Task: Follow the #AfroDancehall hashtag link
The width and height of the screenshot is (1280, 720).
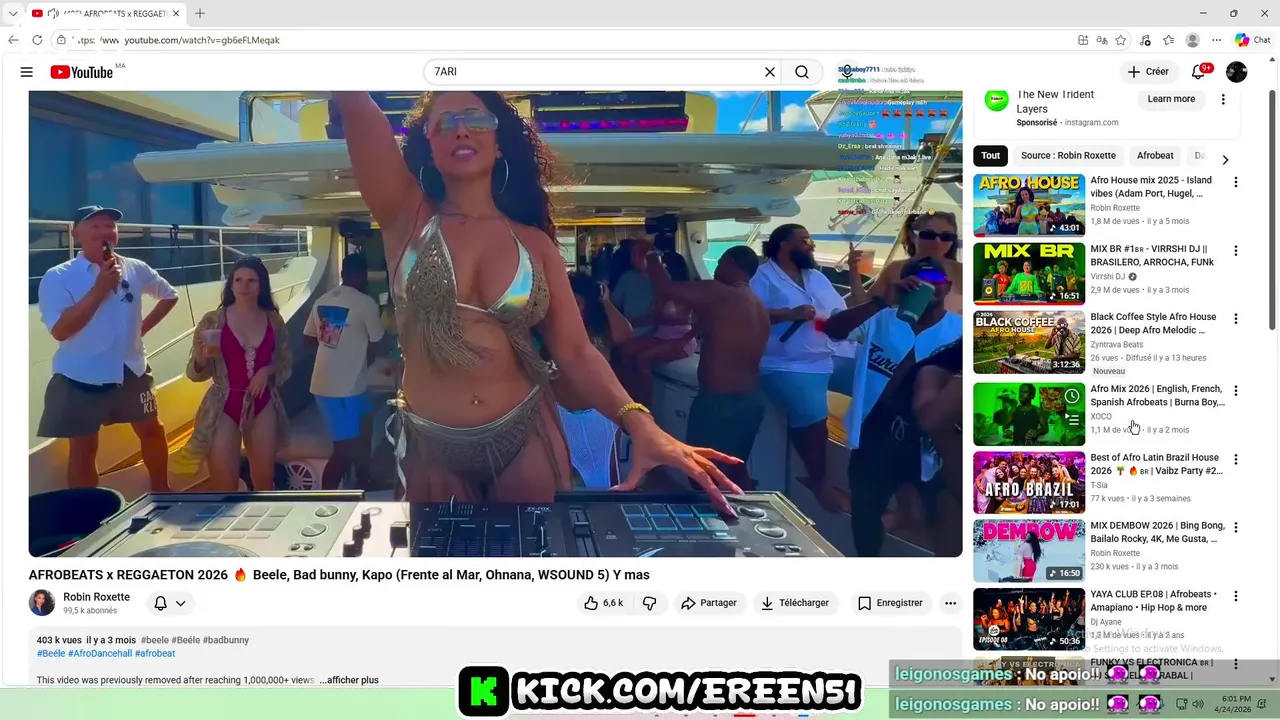Action: point(100,653)
